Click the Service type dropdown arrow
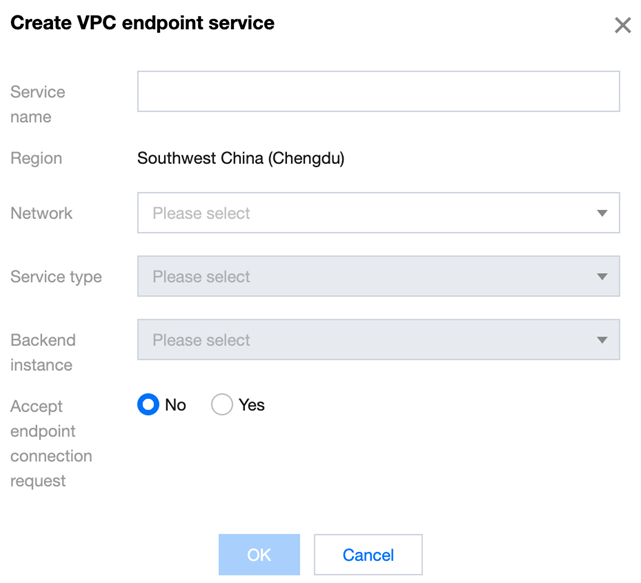The height and width of the screenshot is (583, 641). [x=602, y=277]
